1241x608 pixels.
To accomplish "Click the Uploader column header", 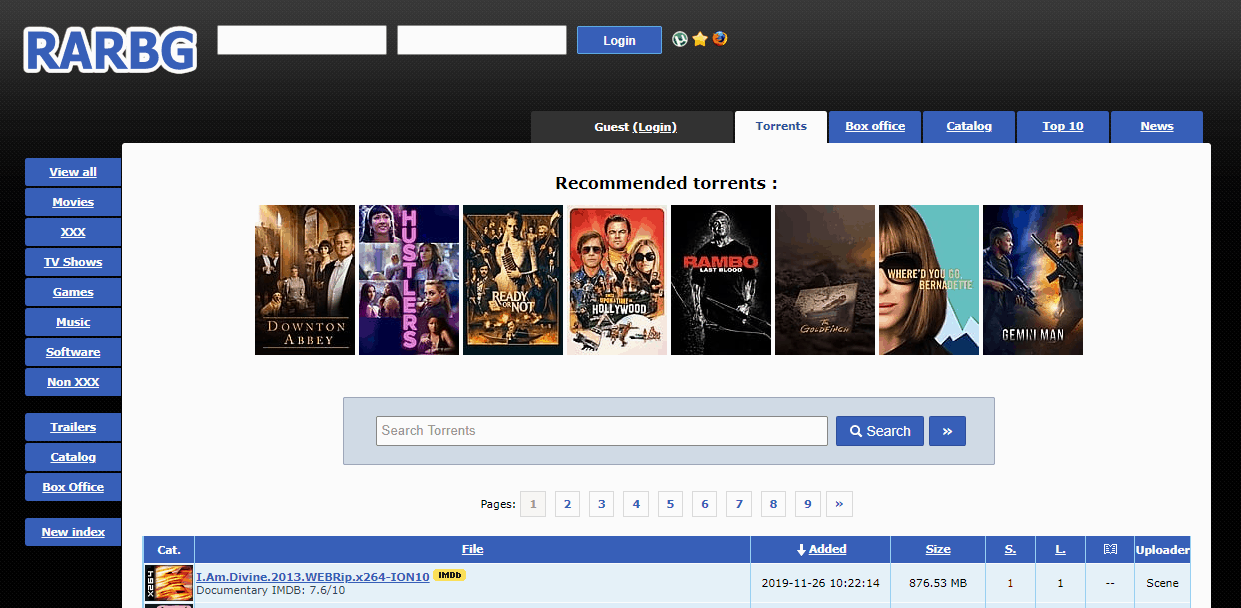I will click(1163, 549).
